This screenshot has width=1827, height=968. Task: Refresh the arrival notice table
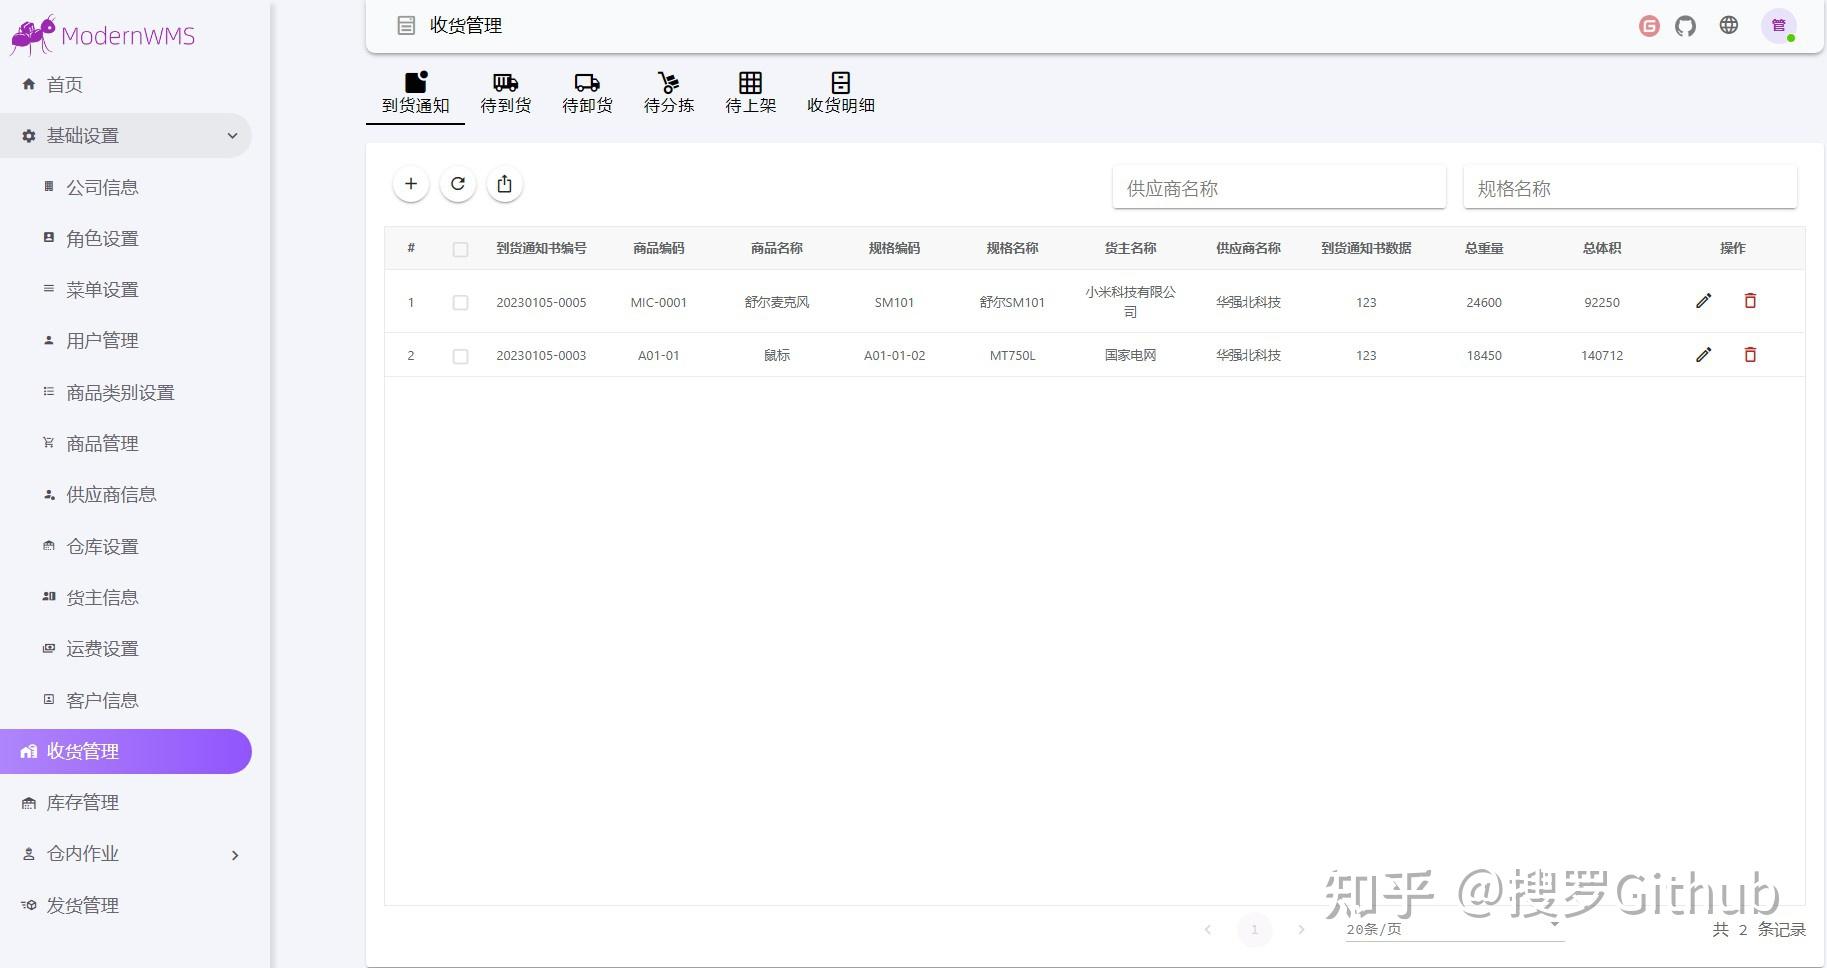458,184
